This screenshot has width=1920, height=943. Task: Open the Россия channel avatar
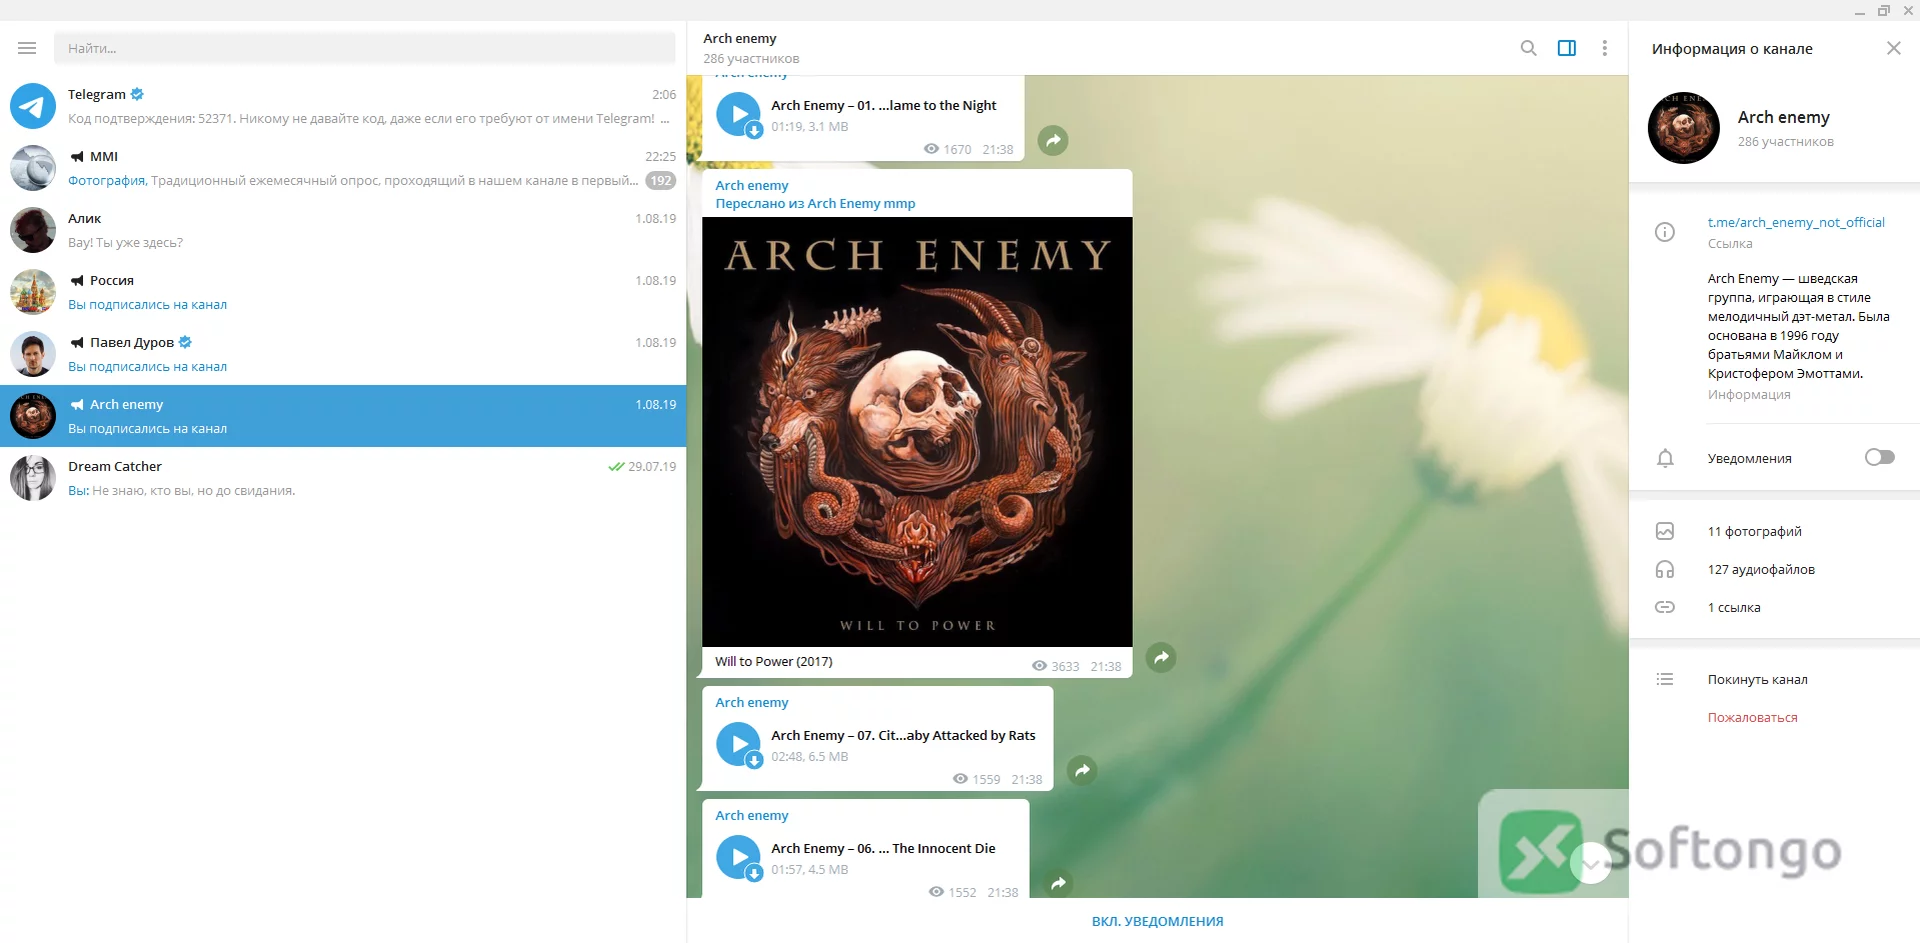pyautogui.click(x=33, y=292)
